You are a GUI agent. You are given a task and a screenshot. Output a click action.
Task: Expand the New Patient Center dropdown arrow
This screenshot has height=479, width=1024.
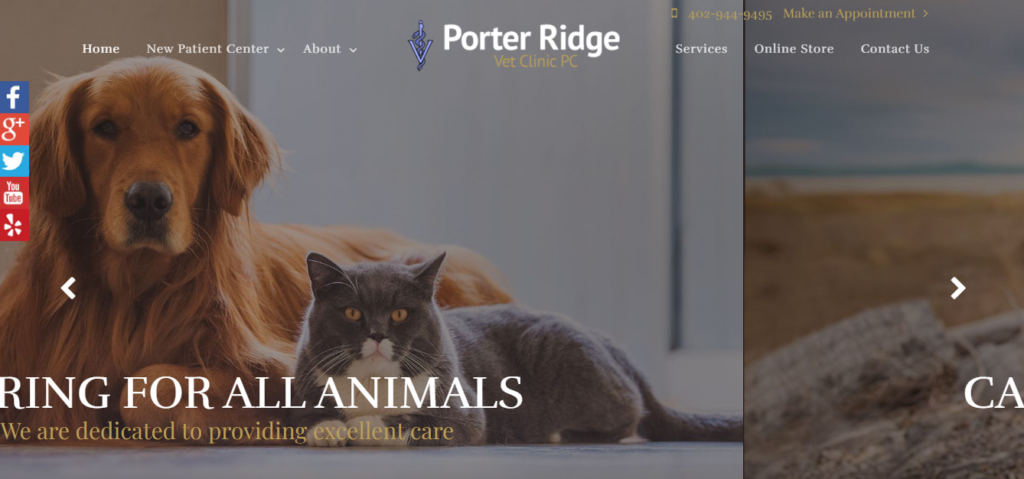(280, 50)
